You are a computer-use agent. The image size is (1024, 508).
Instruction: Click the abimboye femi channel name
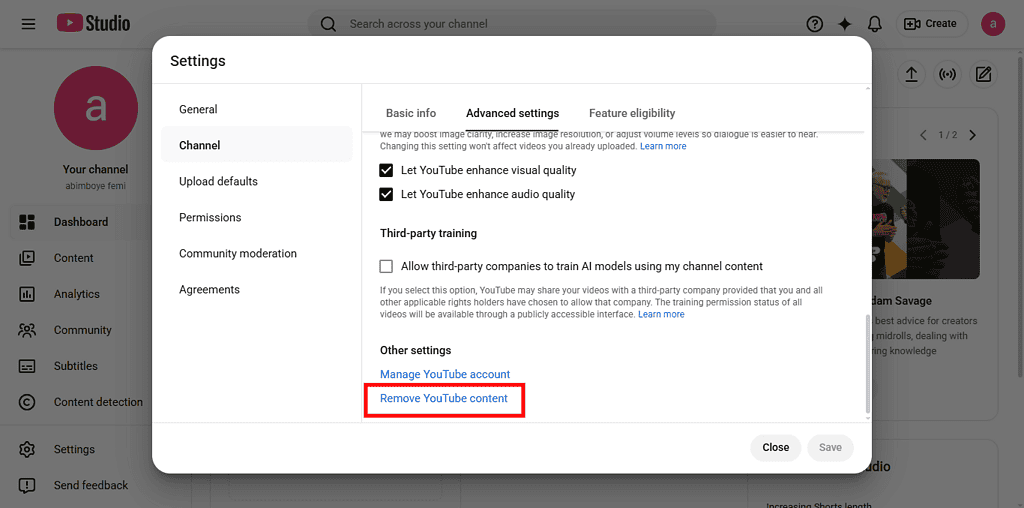(x=95, y=185)
